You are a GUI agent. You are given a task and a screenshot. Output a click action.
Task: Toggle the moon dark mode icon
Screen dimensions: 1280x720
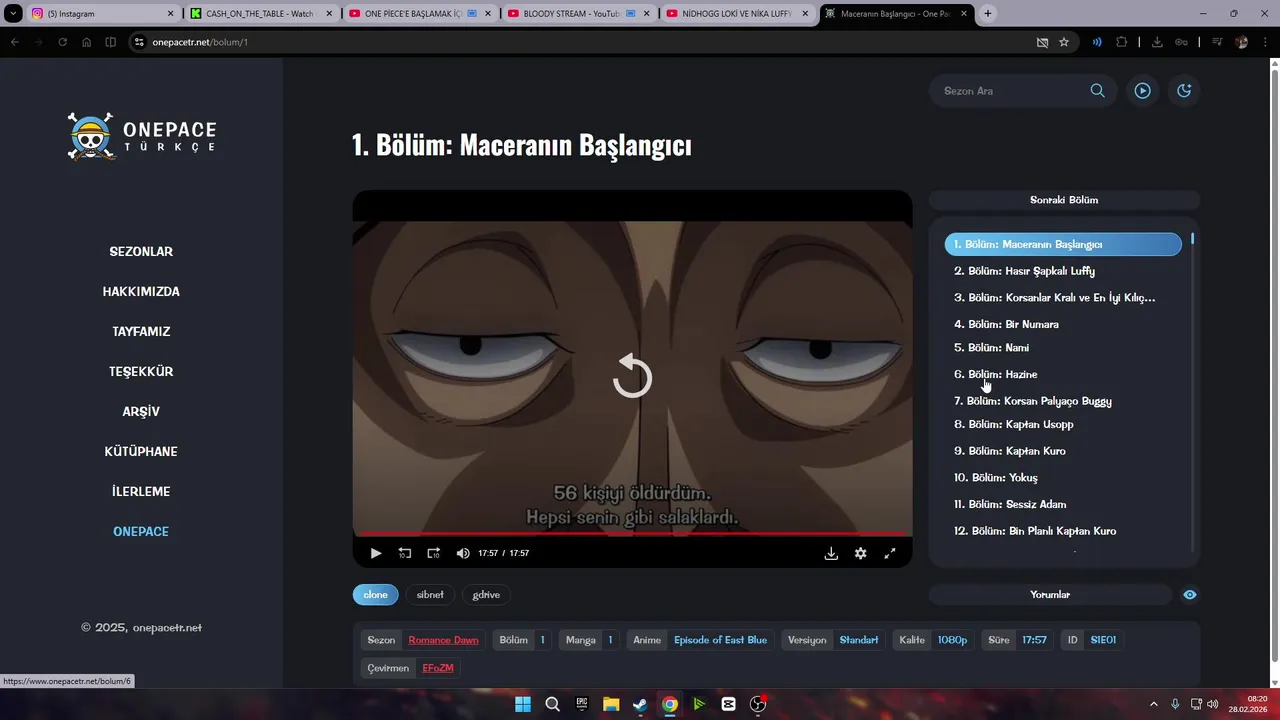point(1184,91)
